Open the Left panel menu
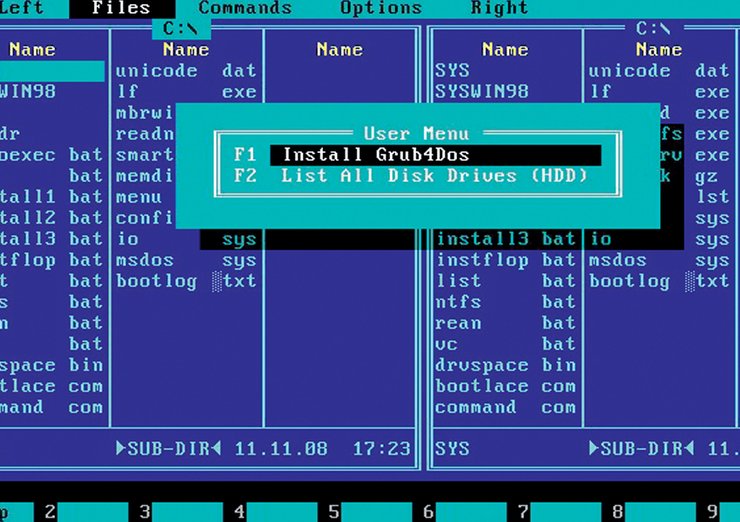 point(22,8)
